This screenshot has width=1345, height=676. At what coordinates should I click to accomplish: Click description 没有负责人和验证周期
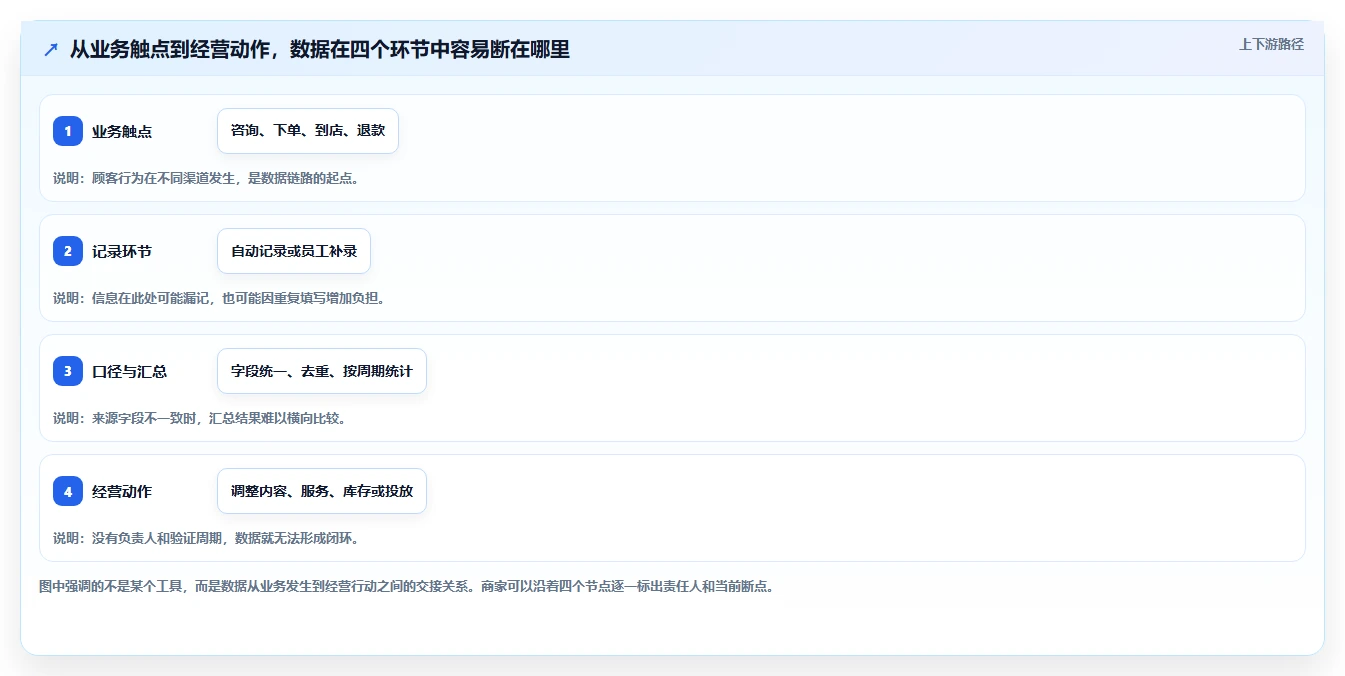[205, 538]
